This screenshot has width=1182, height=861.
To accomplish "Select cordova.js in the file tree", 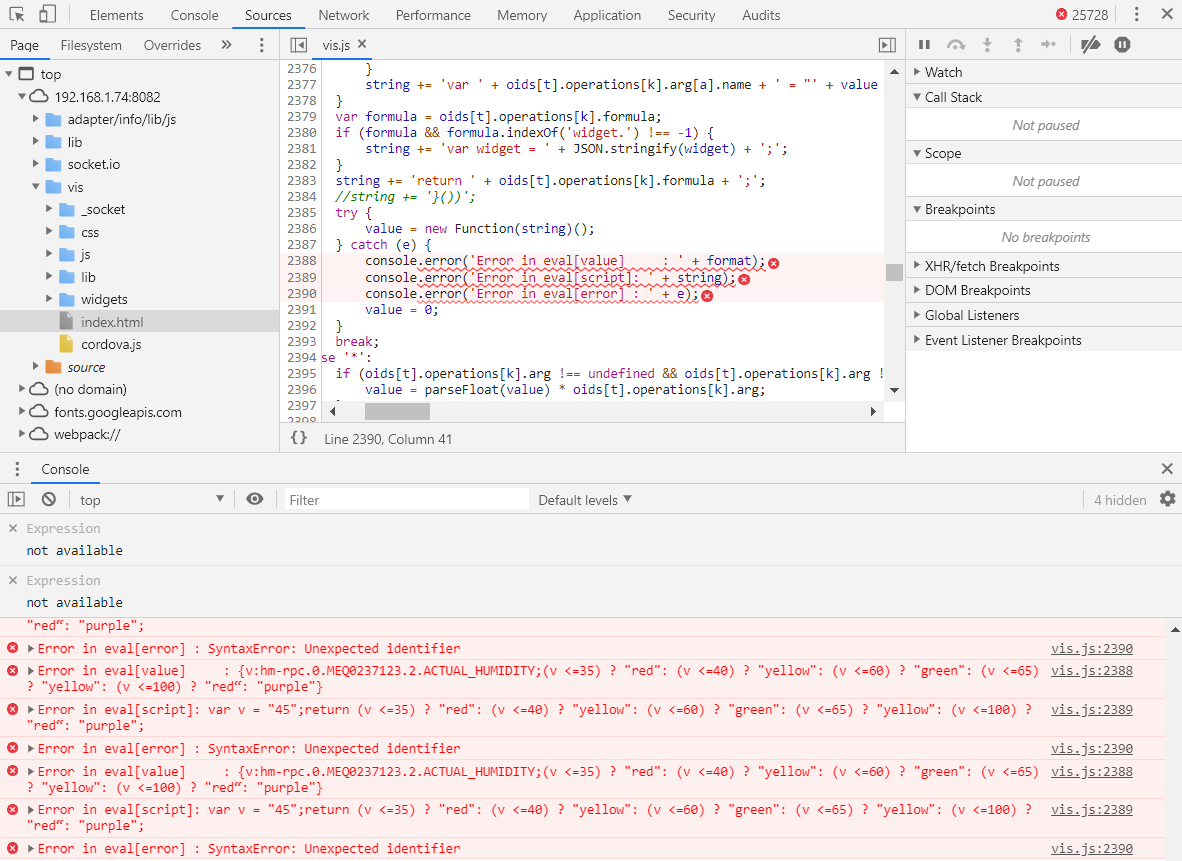I will point(111,344).
